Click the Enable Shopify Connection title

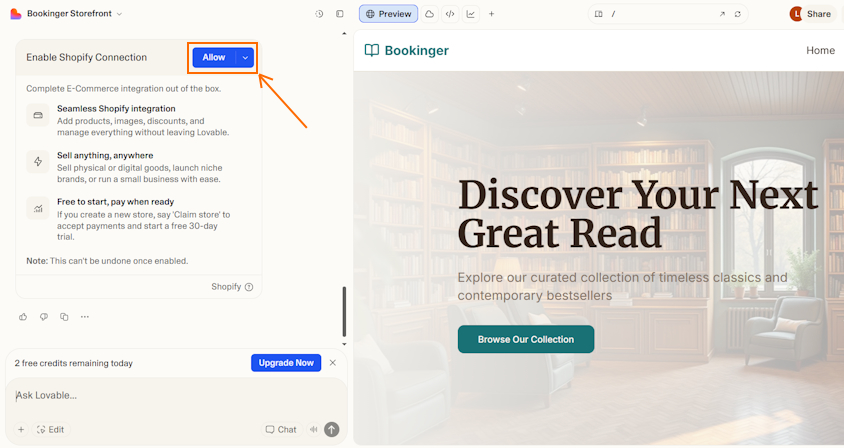[87, 58]
